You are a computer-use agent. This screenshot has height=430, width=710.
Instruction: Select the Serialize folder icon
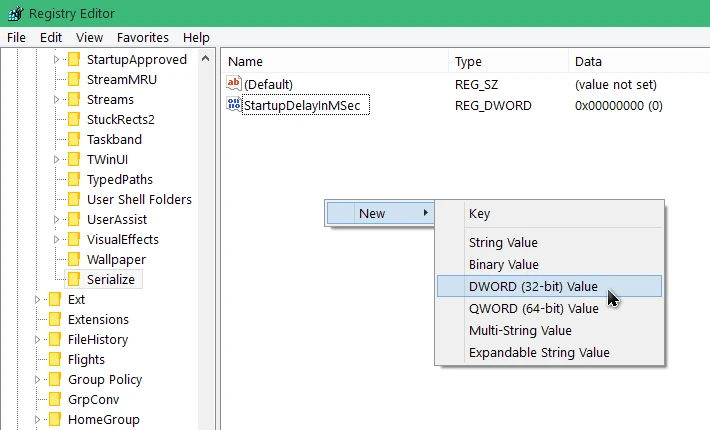pyautogui.click(x=74, y=279)
